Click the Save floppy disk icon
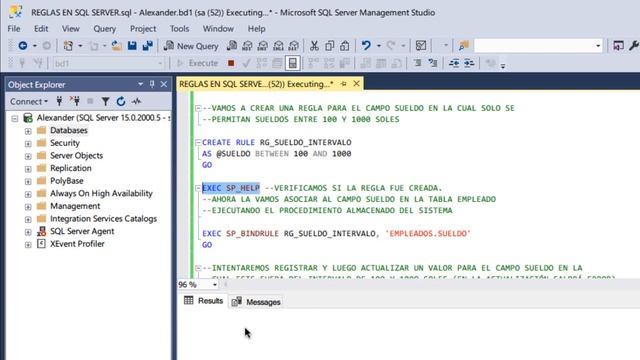The width and height of the screenshot is (640, 360). [x=132, y=46]
